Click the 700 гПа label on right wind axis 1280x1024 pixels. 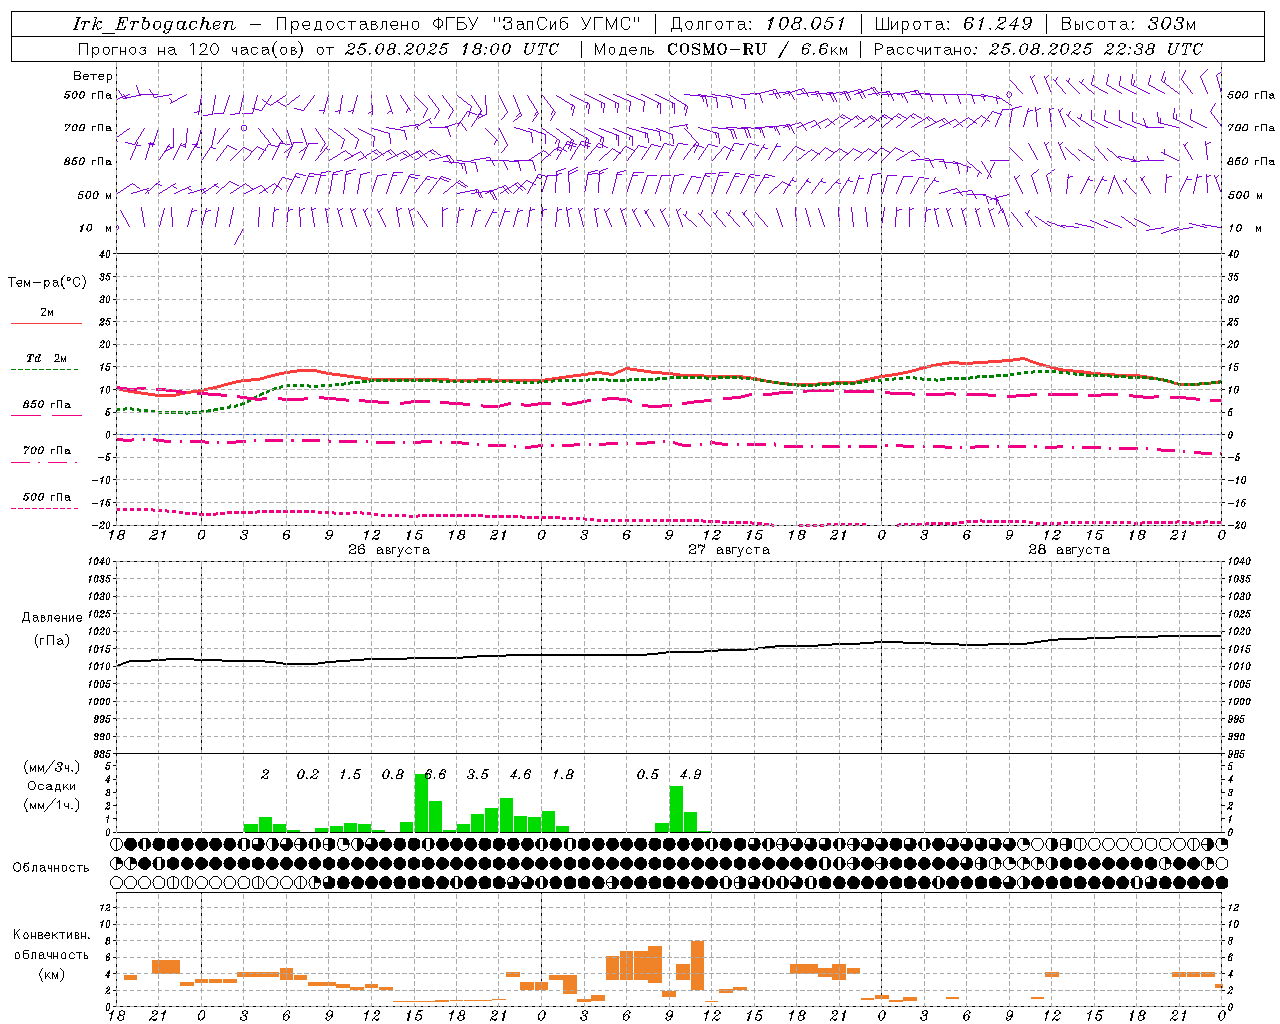click(1251, 128)
